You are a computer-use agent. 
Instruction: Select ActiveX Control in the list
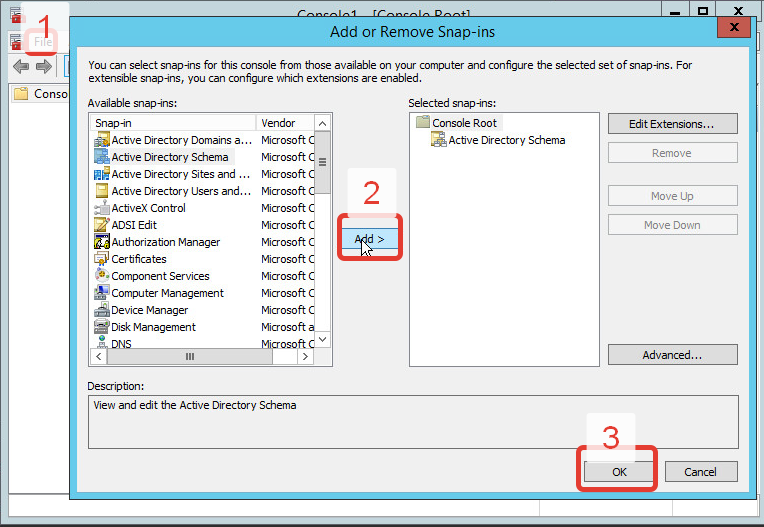tap(149, 208)
